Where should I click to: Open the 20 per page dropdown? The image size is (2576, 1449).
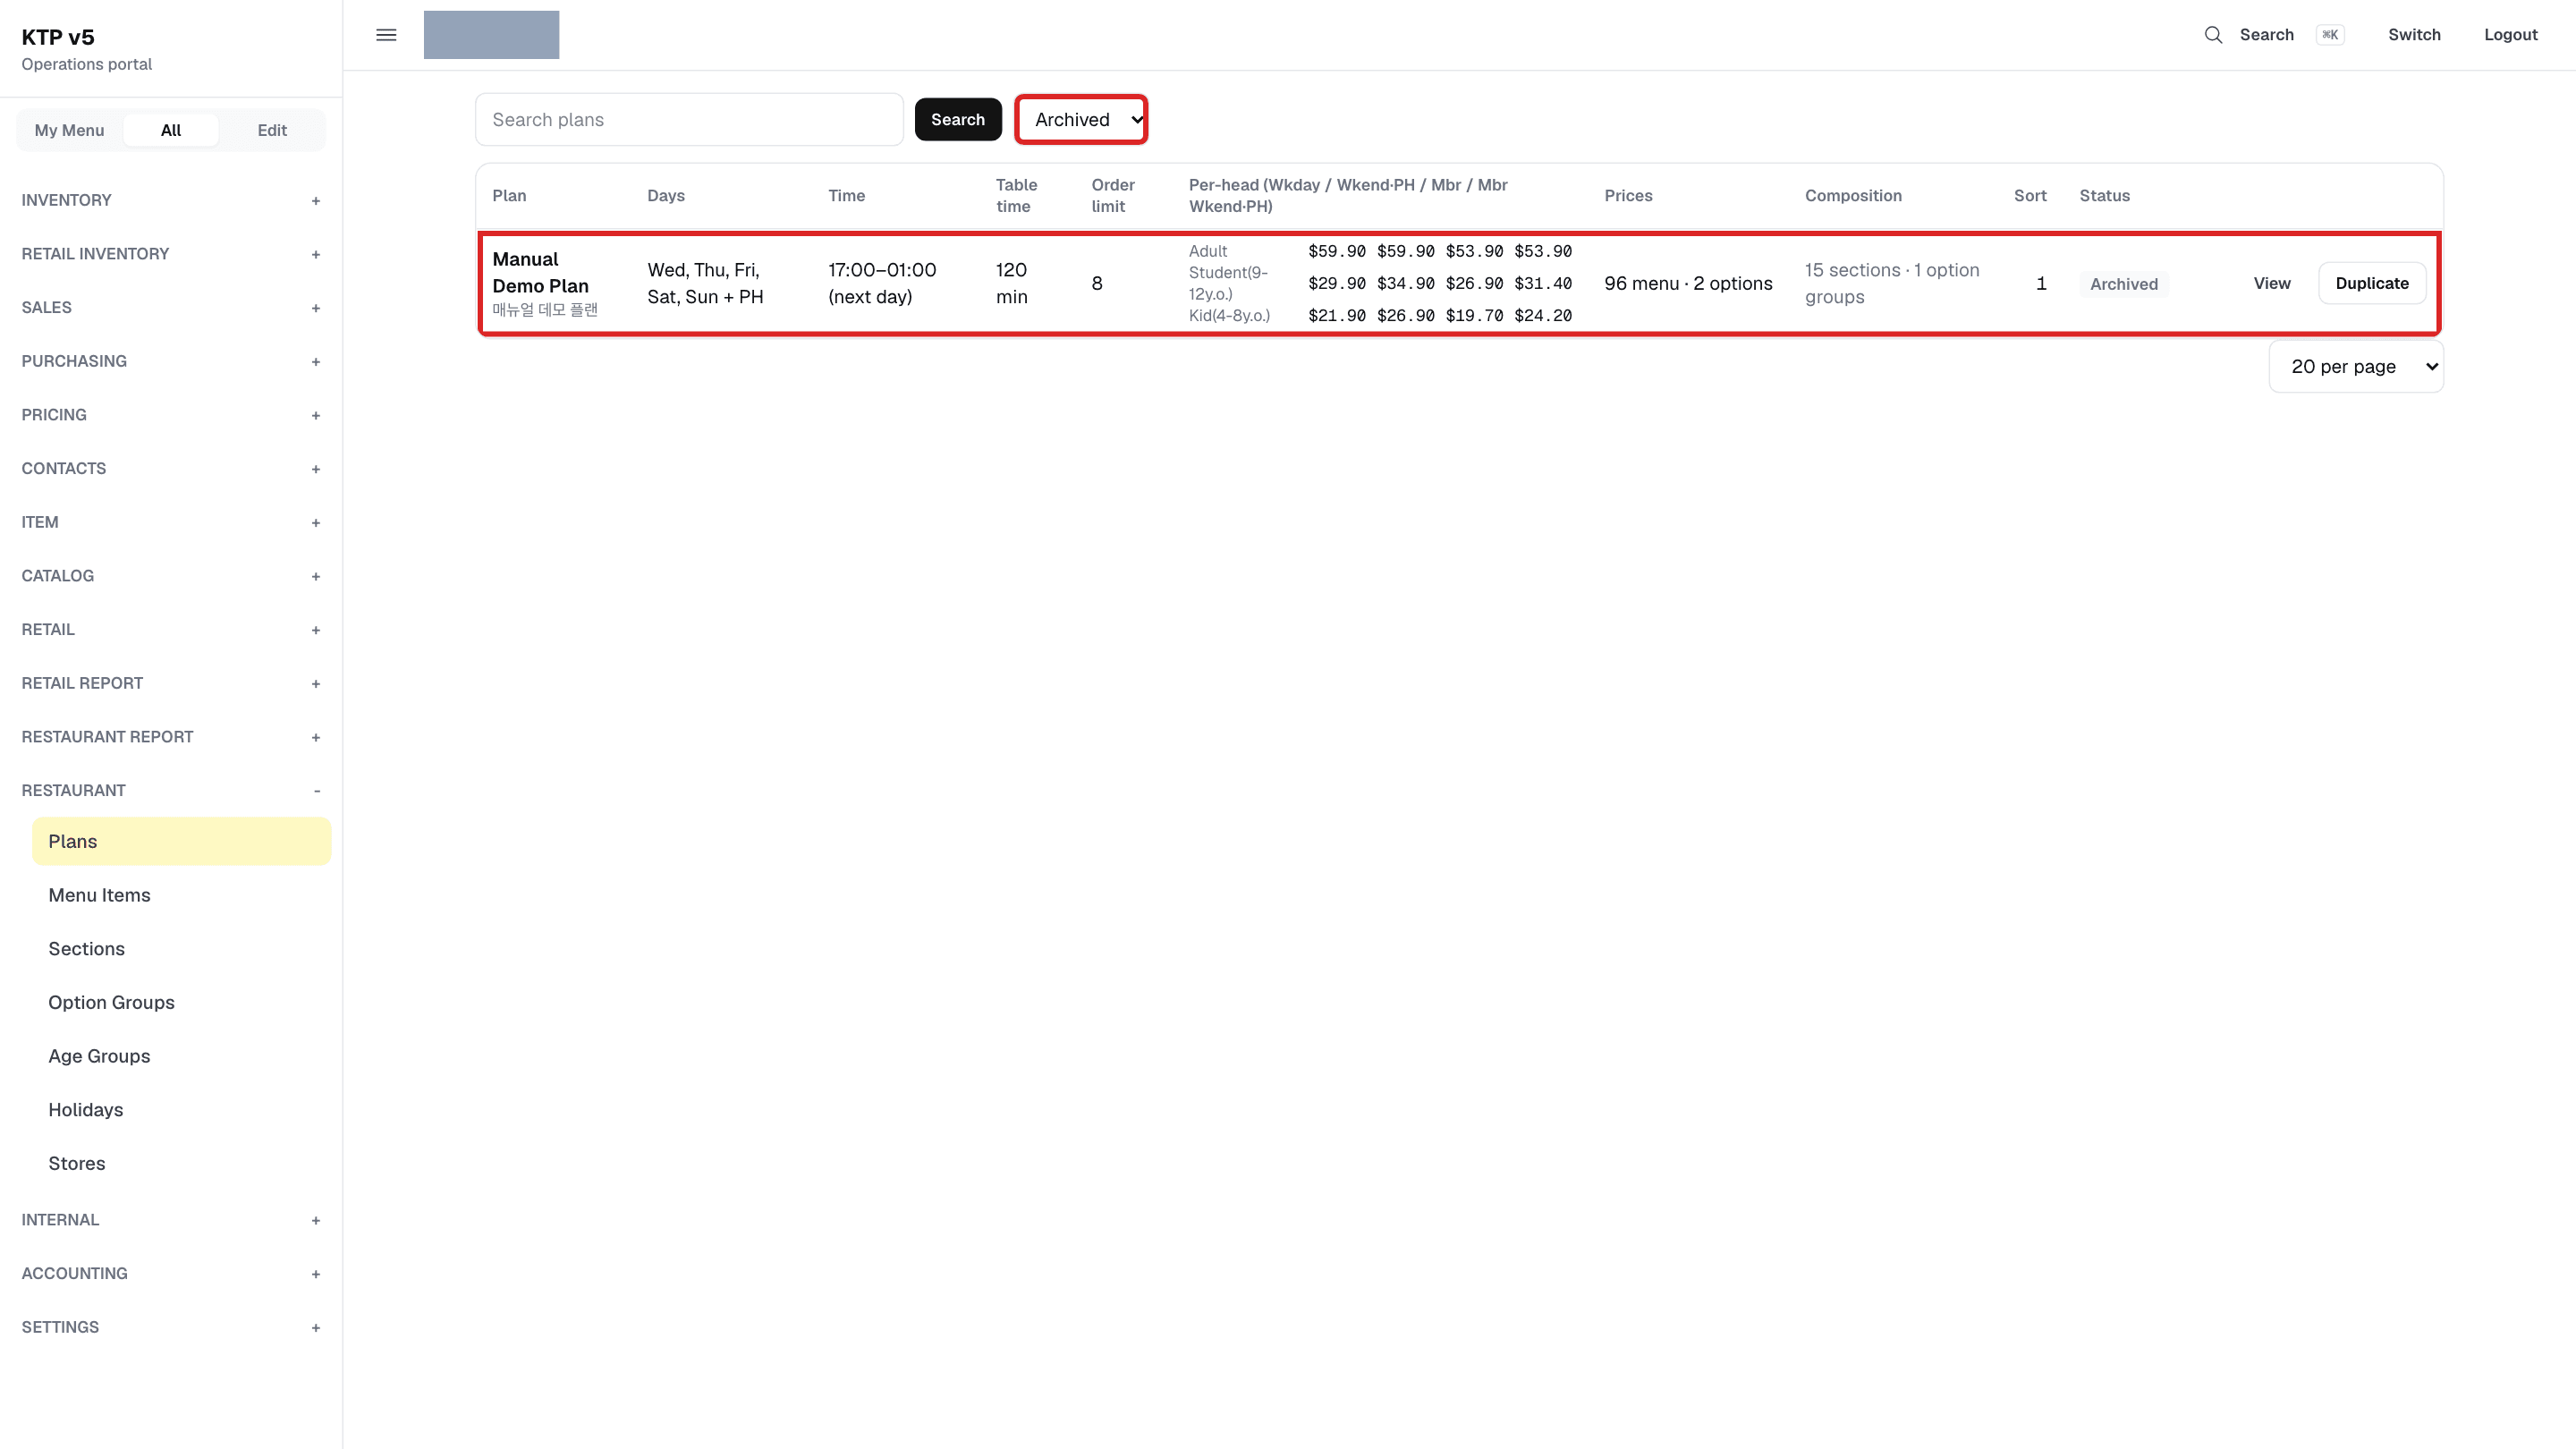(2356, 367)
